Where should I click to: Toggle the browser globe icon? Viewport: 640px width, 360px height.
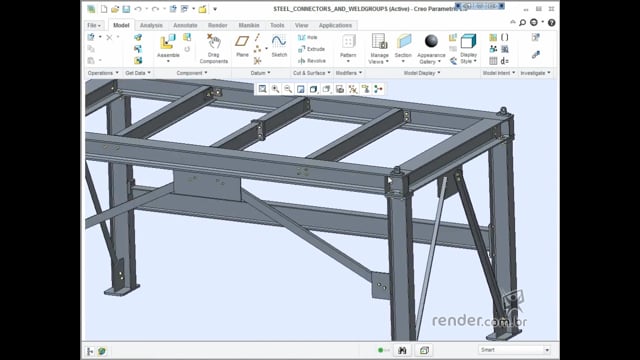click(102, 351)
